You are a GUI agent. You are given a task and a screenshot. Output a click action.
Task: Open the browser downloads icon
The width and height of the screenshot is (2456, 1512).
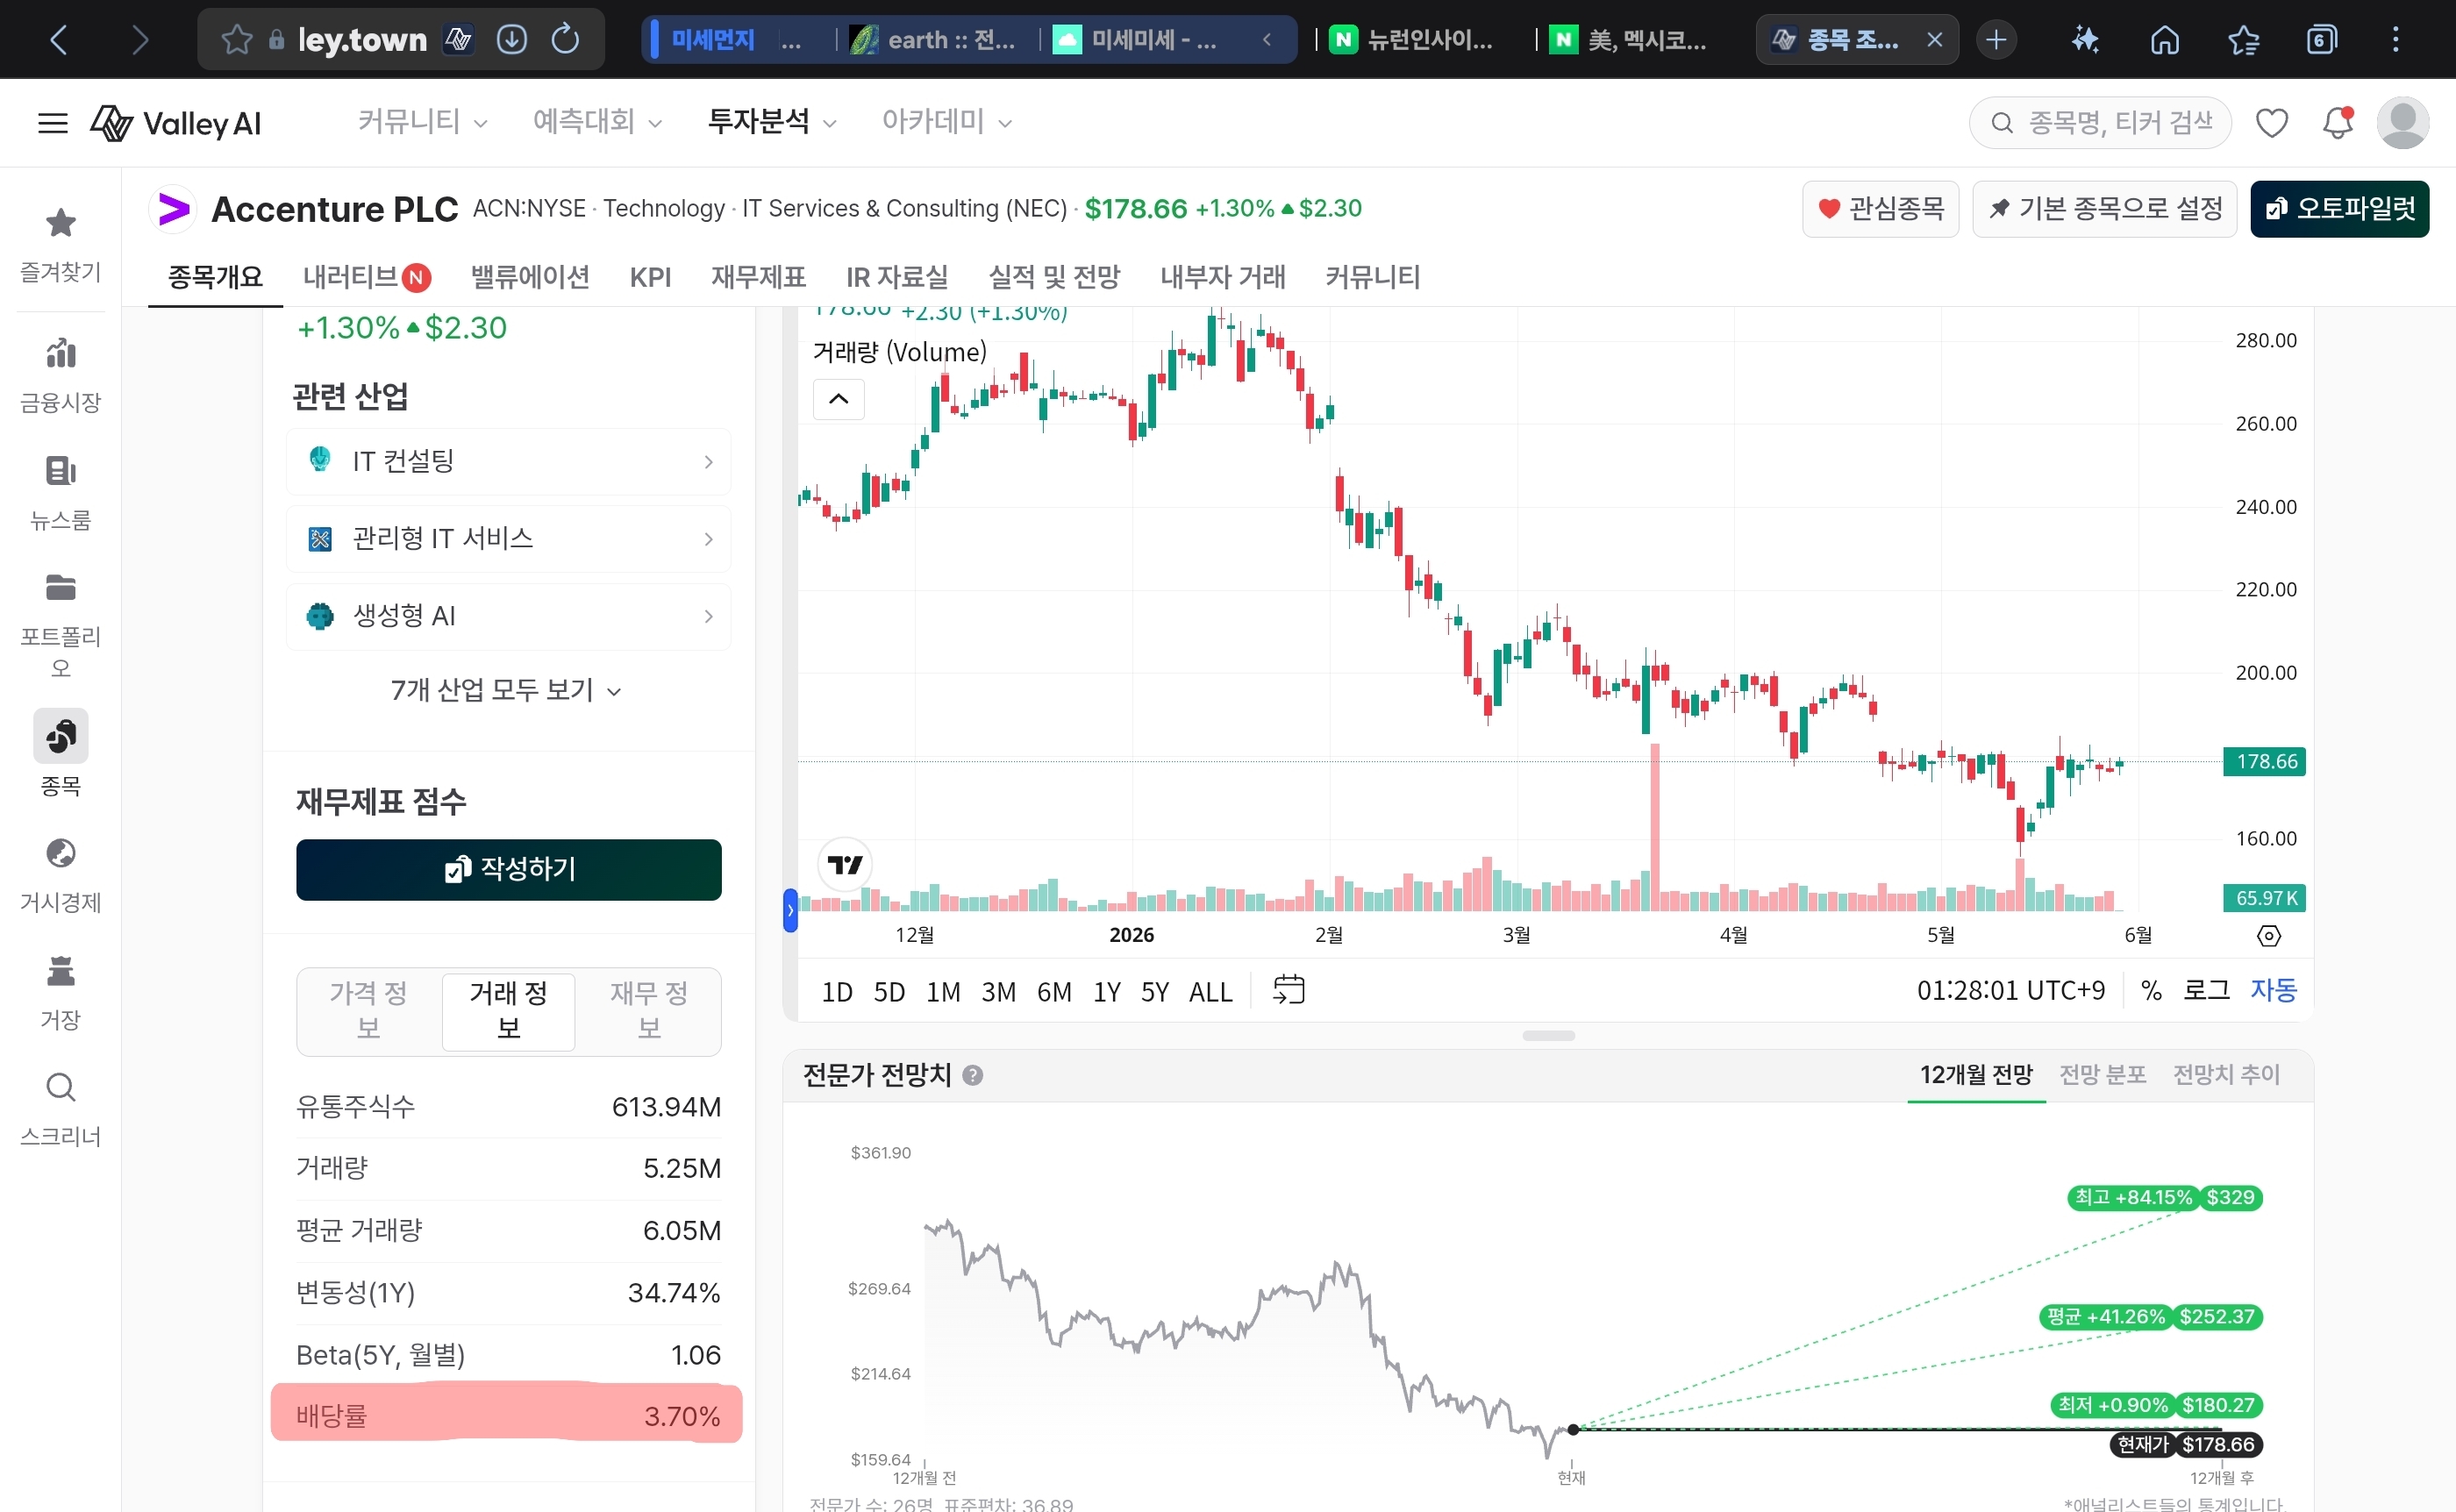click(x=512, y=40)
